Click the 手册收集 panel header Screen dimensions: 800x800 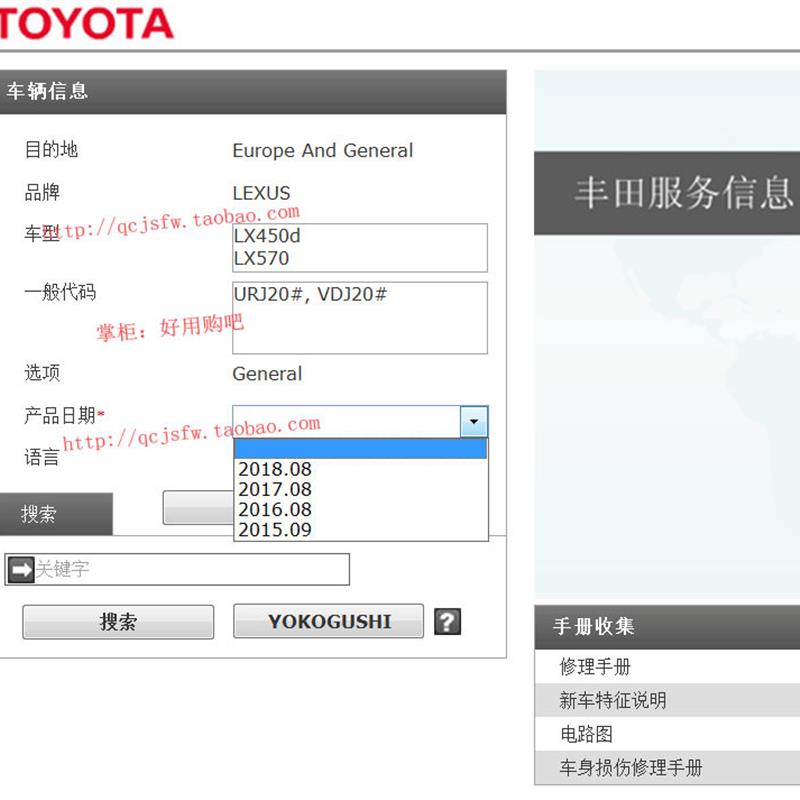click(667, 627)
